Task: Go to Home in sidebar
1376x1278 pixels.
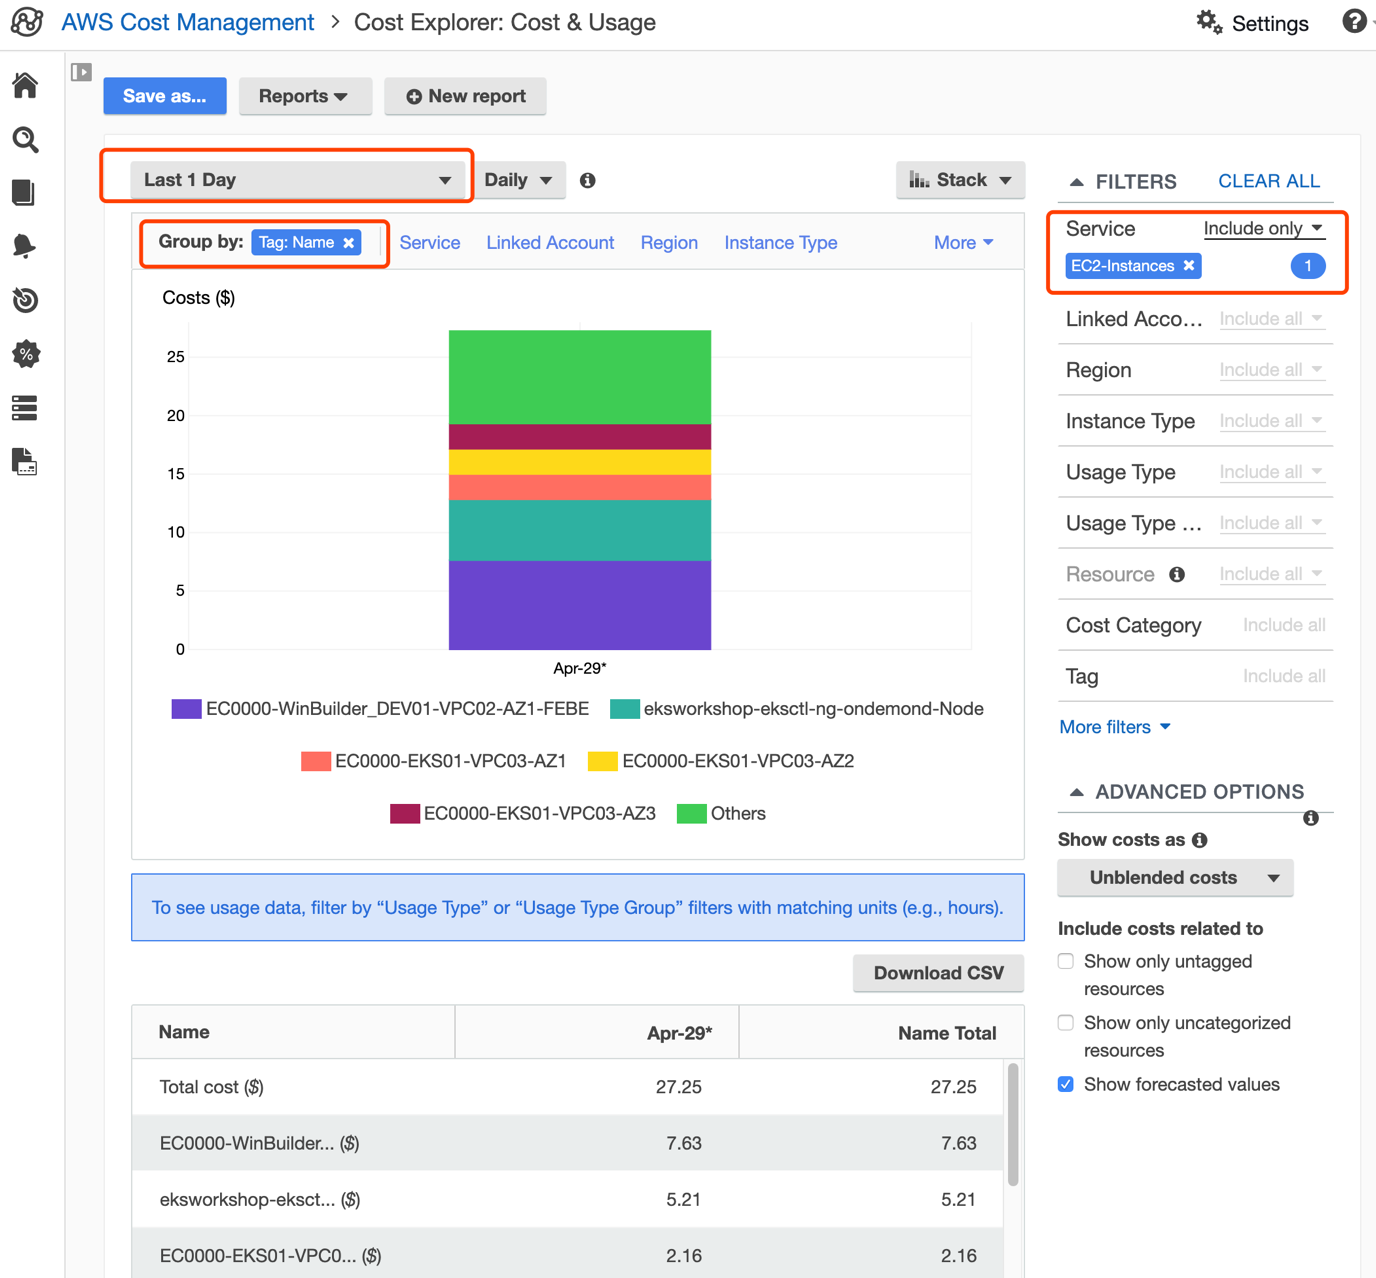Action: point(25,85)
